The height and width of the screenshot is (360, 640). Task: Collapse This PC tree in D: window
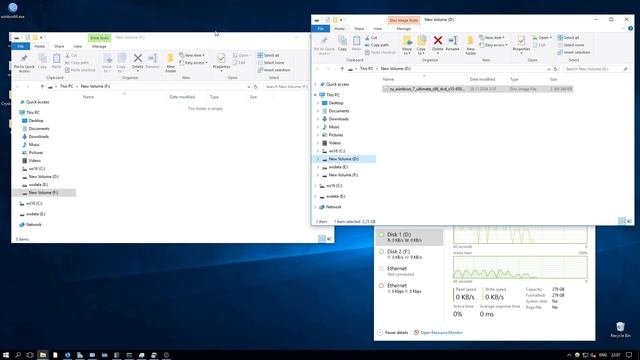coord(316,95)
